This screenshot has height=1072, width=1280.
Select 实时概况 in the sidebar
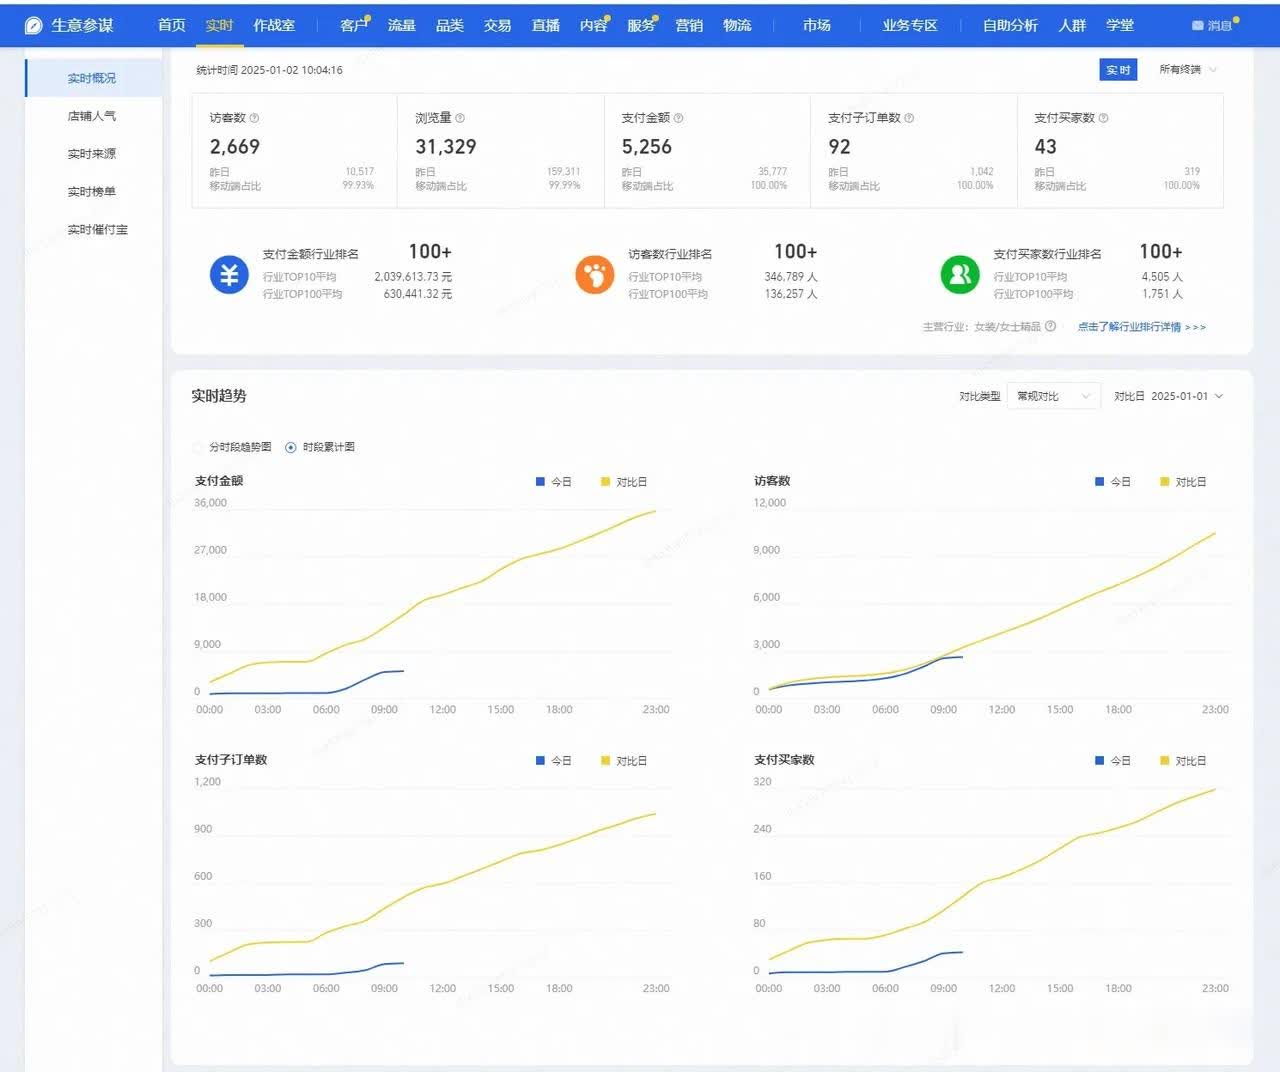click(92, 78)
